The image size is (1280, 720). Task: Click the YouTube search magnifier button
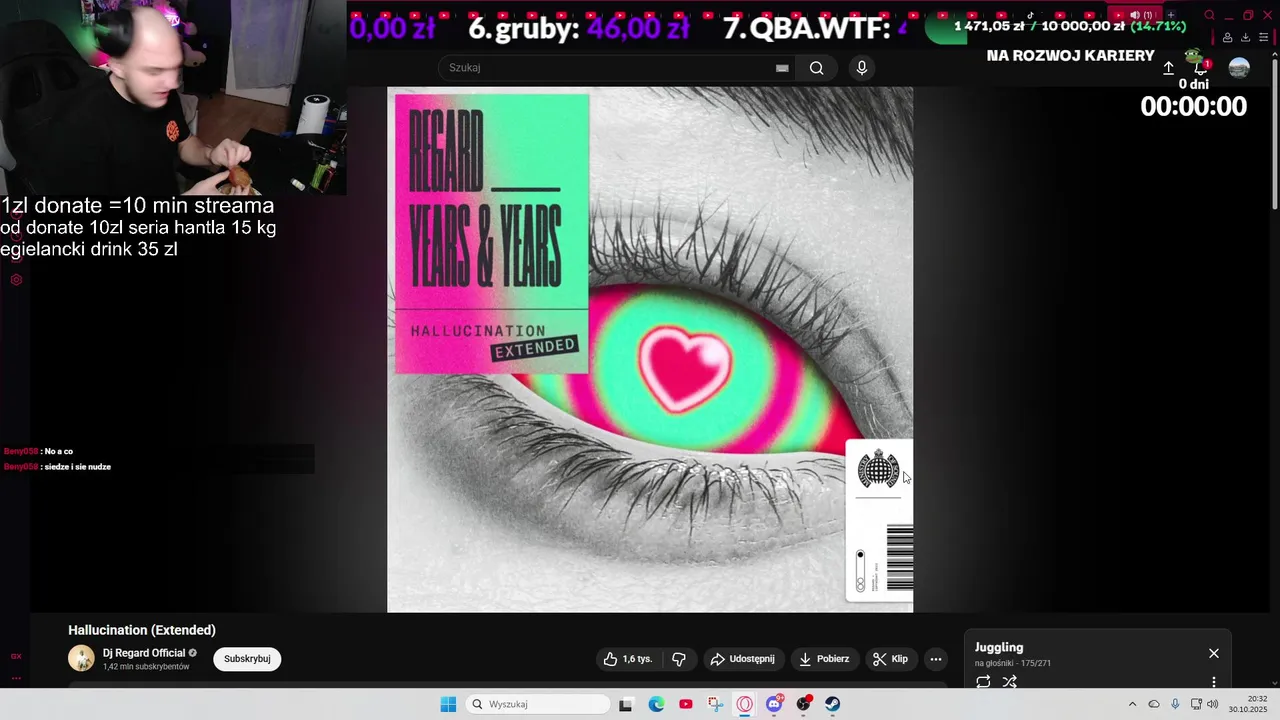pyautogui.click(x=817, y=68)
